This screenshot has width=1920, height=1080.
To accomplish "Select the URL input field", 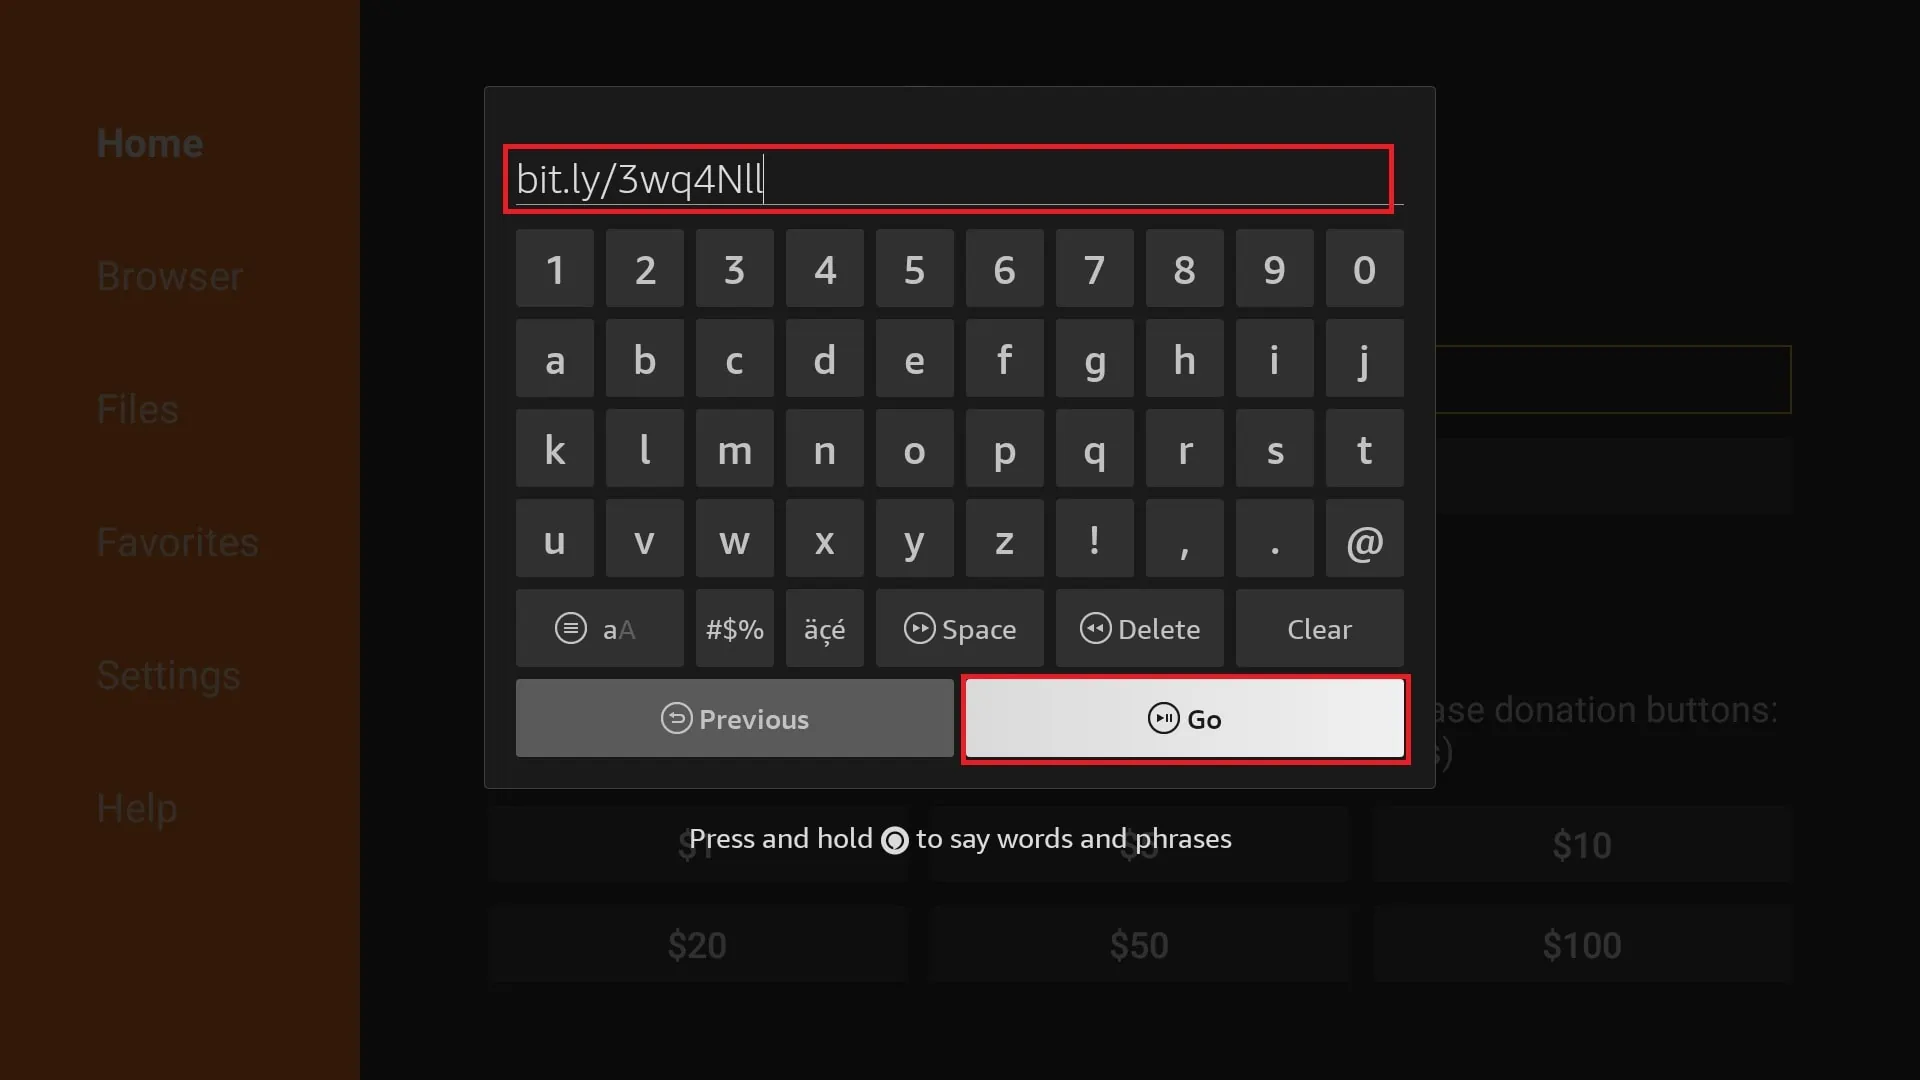I will point(948,177).
